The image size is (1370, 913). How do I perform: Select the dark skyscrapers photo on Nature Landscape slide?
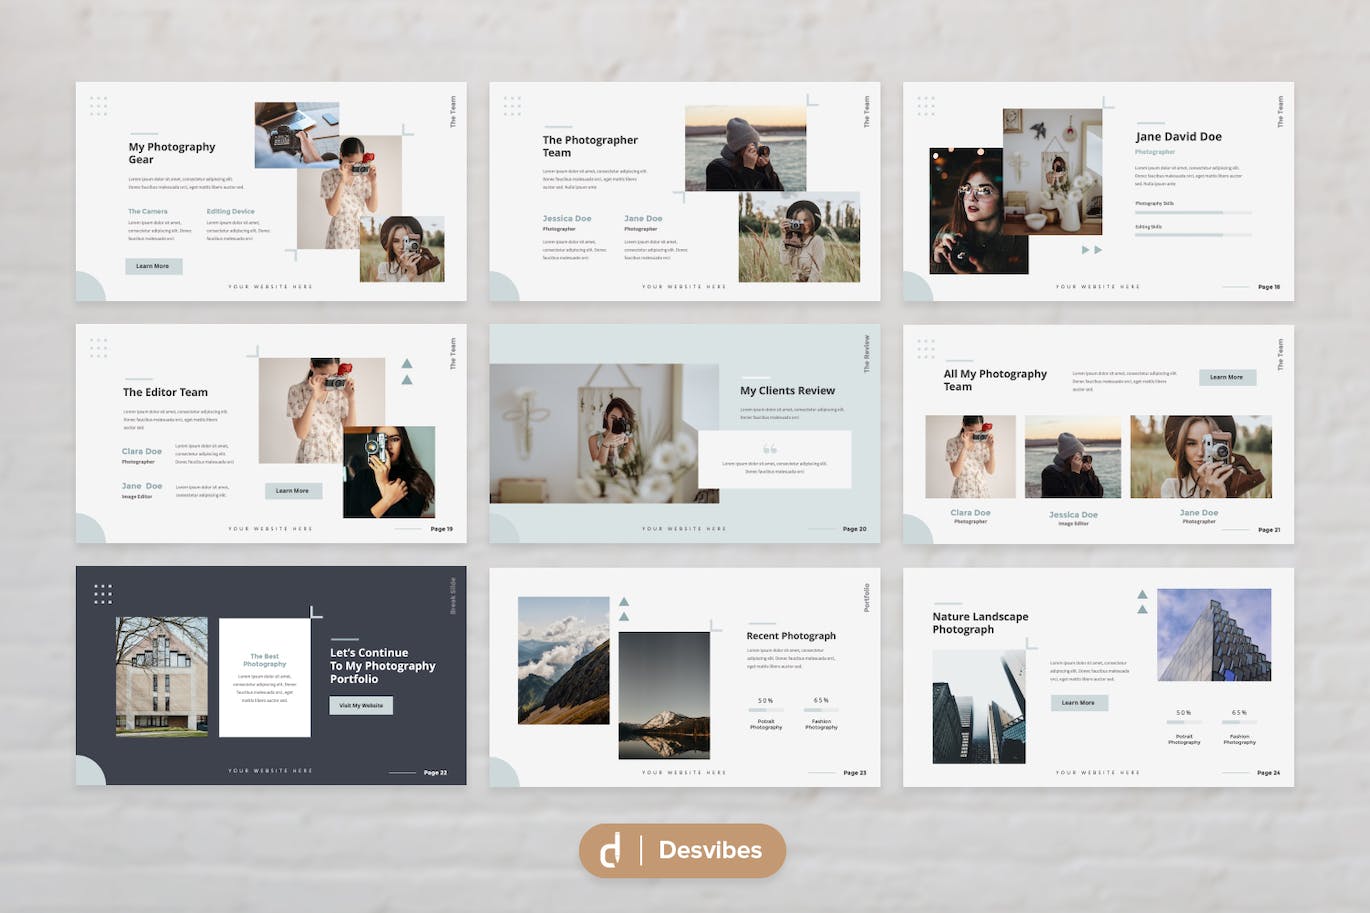tap(979, 707)
